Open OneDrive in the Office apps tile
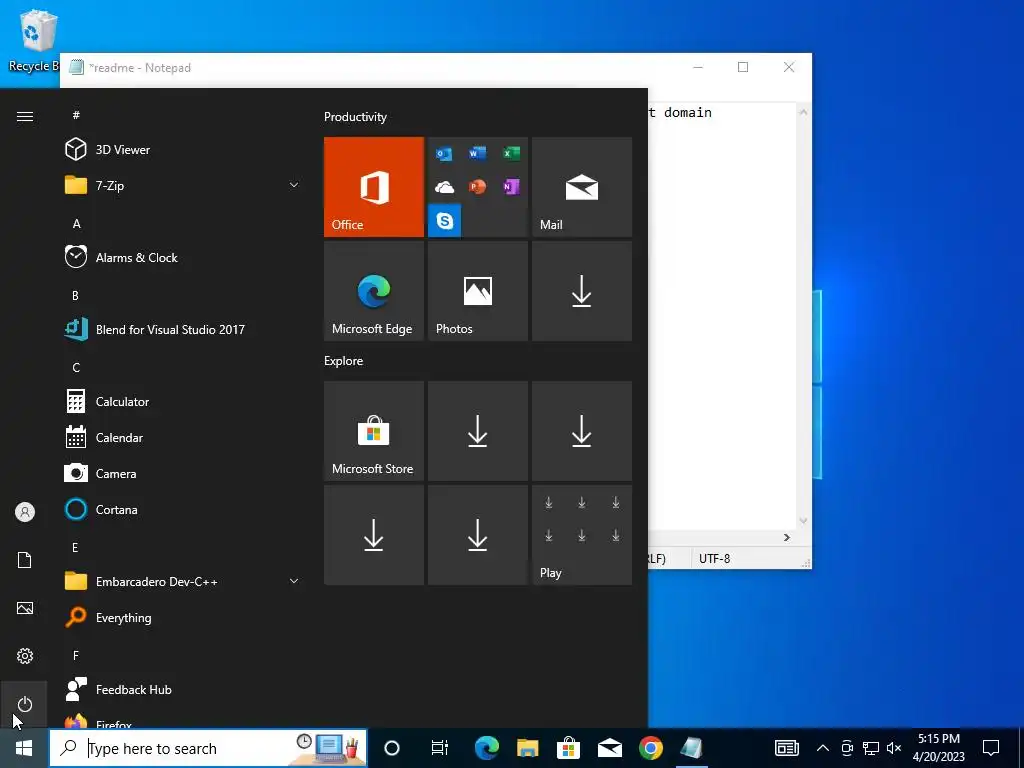This screenshot has width=1024, height=768. click(445, 187)
